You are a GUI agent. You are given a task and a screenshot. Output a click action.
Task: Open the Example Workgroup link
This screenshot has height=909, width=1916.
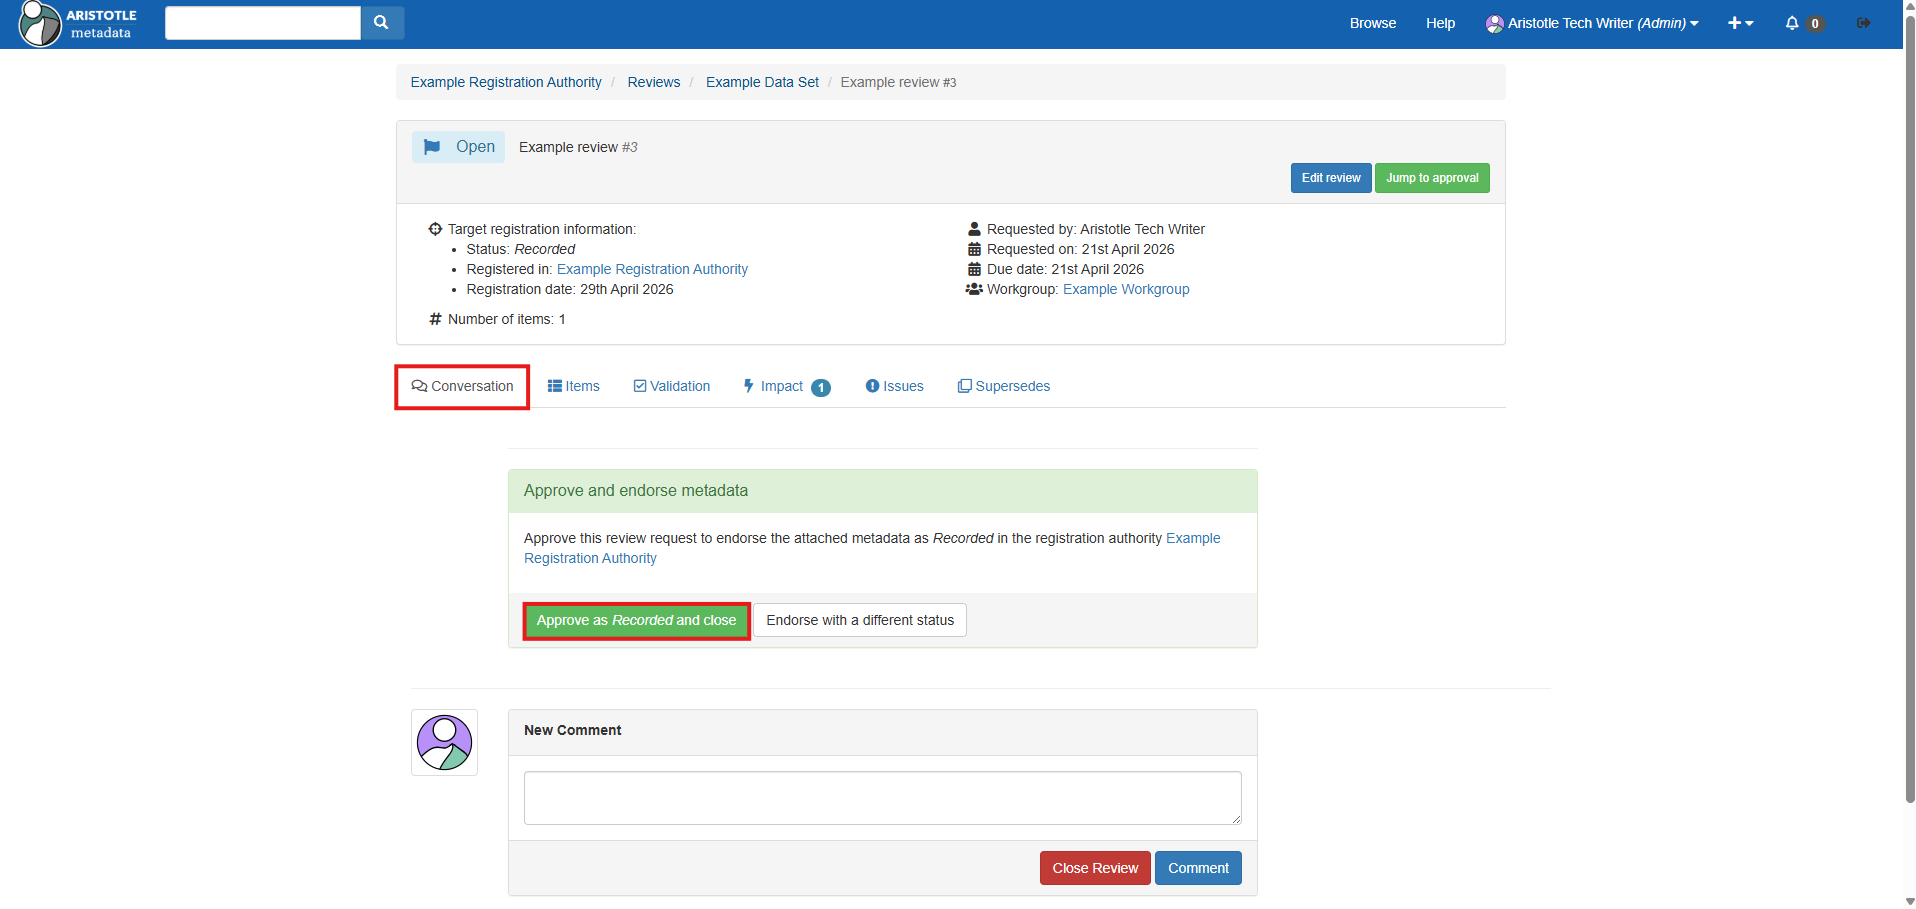click(1126, 289)
